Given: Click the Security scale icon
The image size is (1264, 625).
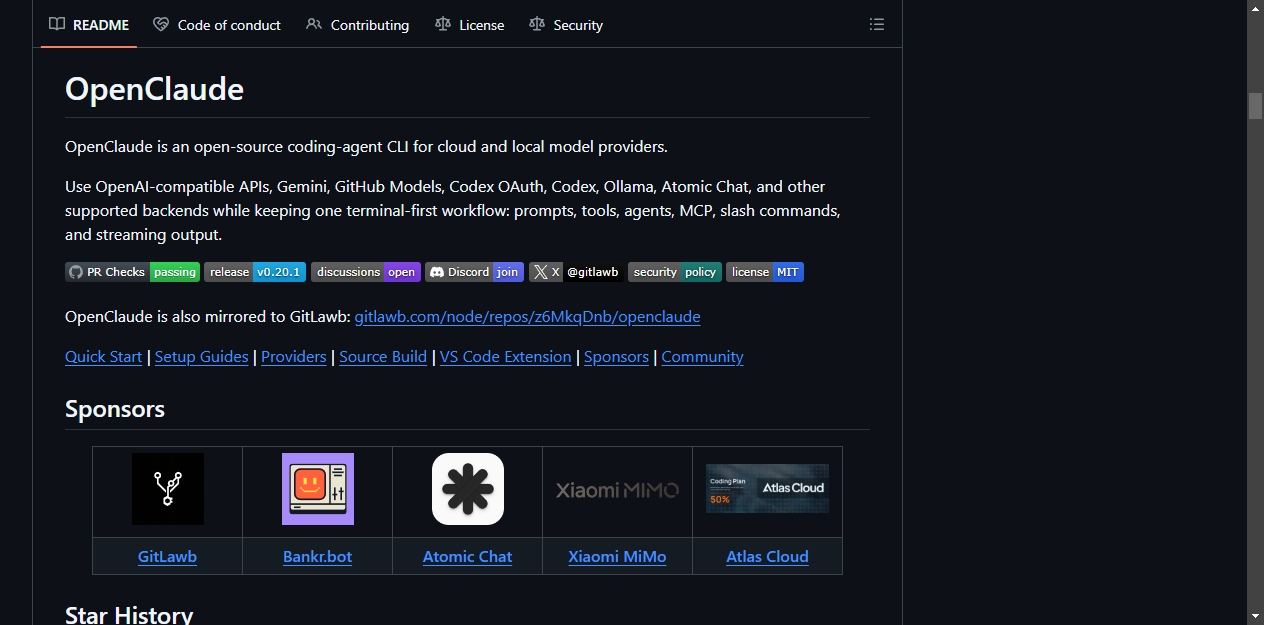Looking at the screenshot, I should tap(537, 24).
